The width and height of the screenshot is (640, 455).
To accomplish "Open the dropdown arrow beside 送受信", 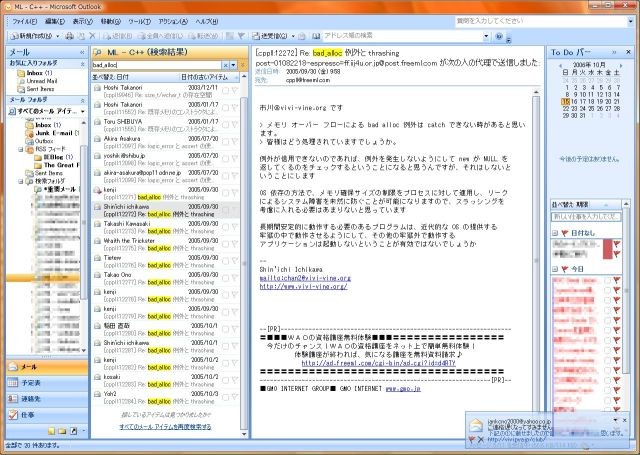I will (x=293, y=36).
